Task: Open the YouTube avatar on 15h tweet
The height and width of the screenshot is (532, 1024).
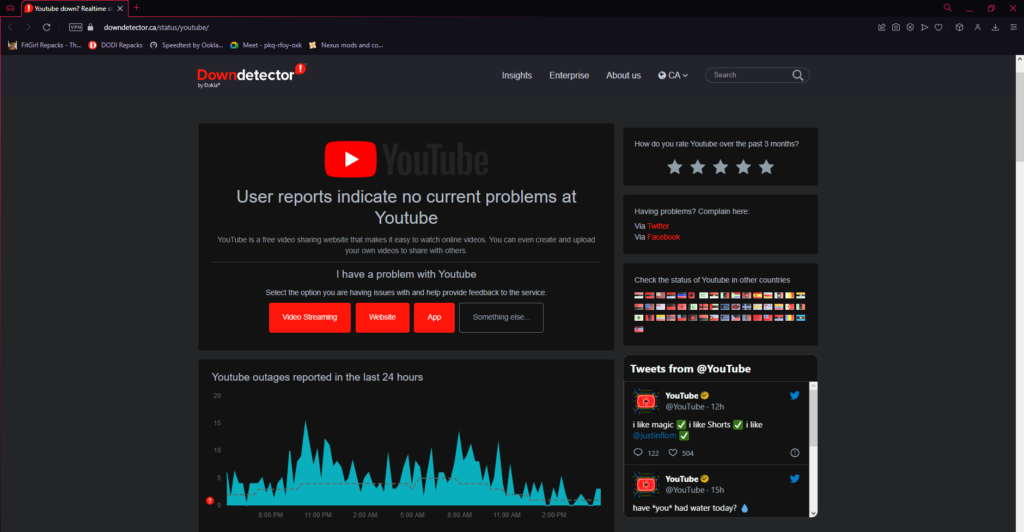Action: 646,485
